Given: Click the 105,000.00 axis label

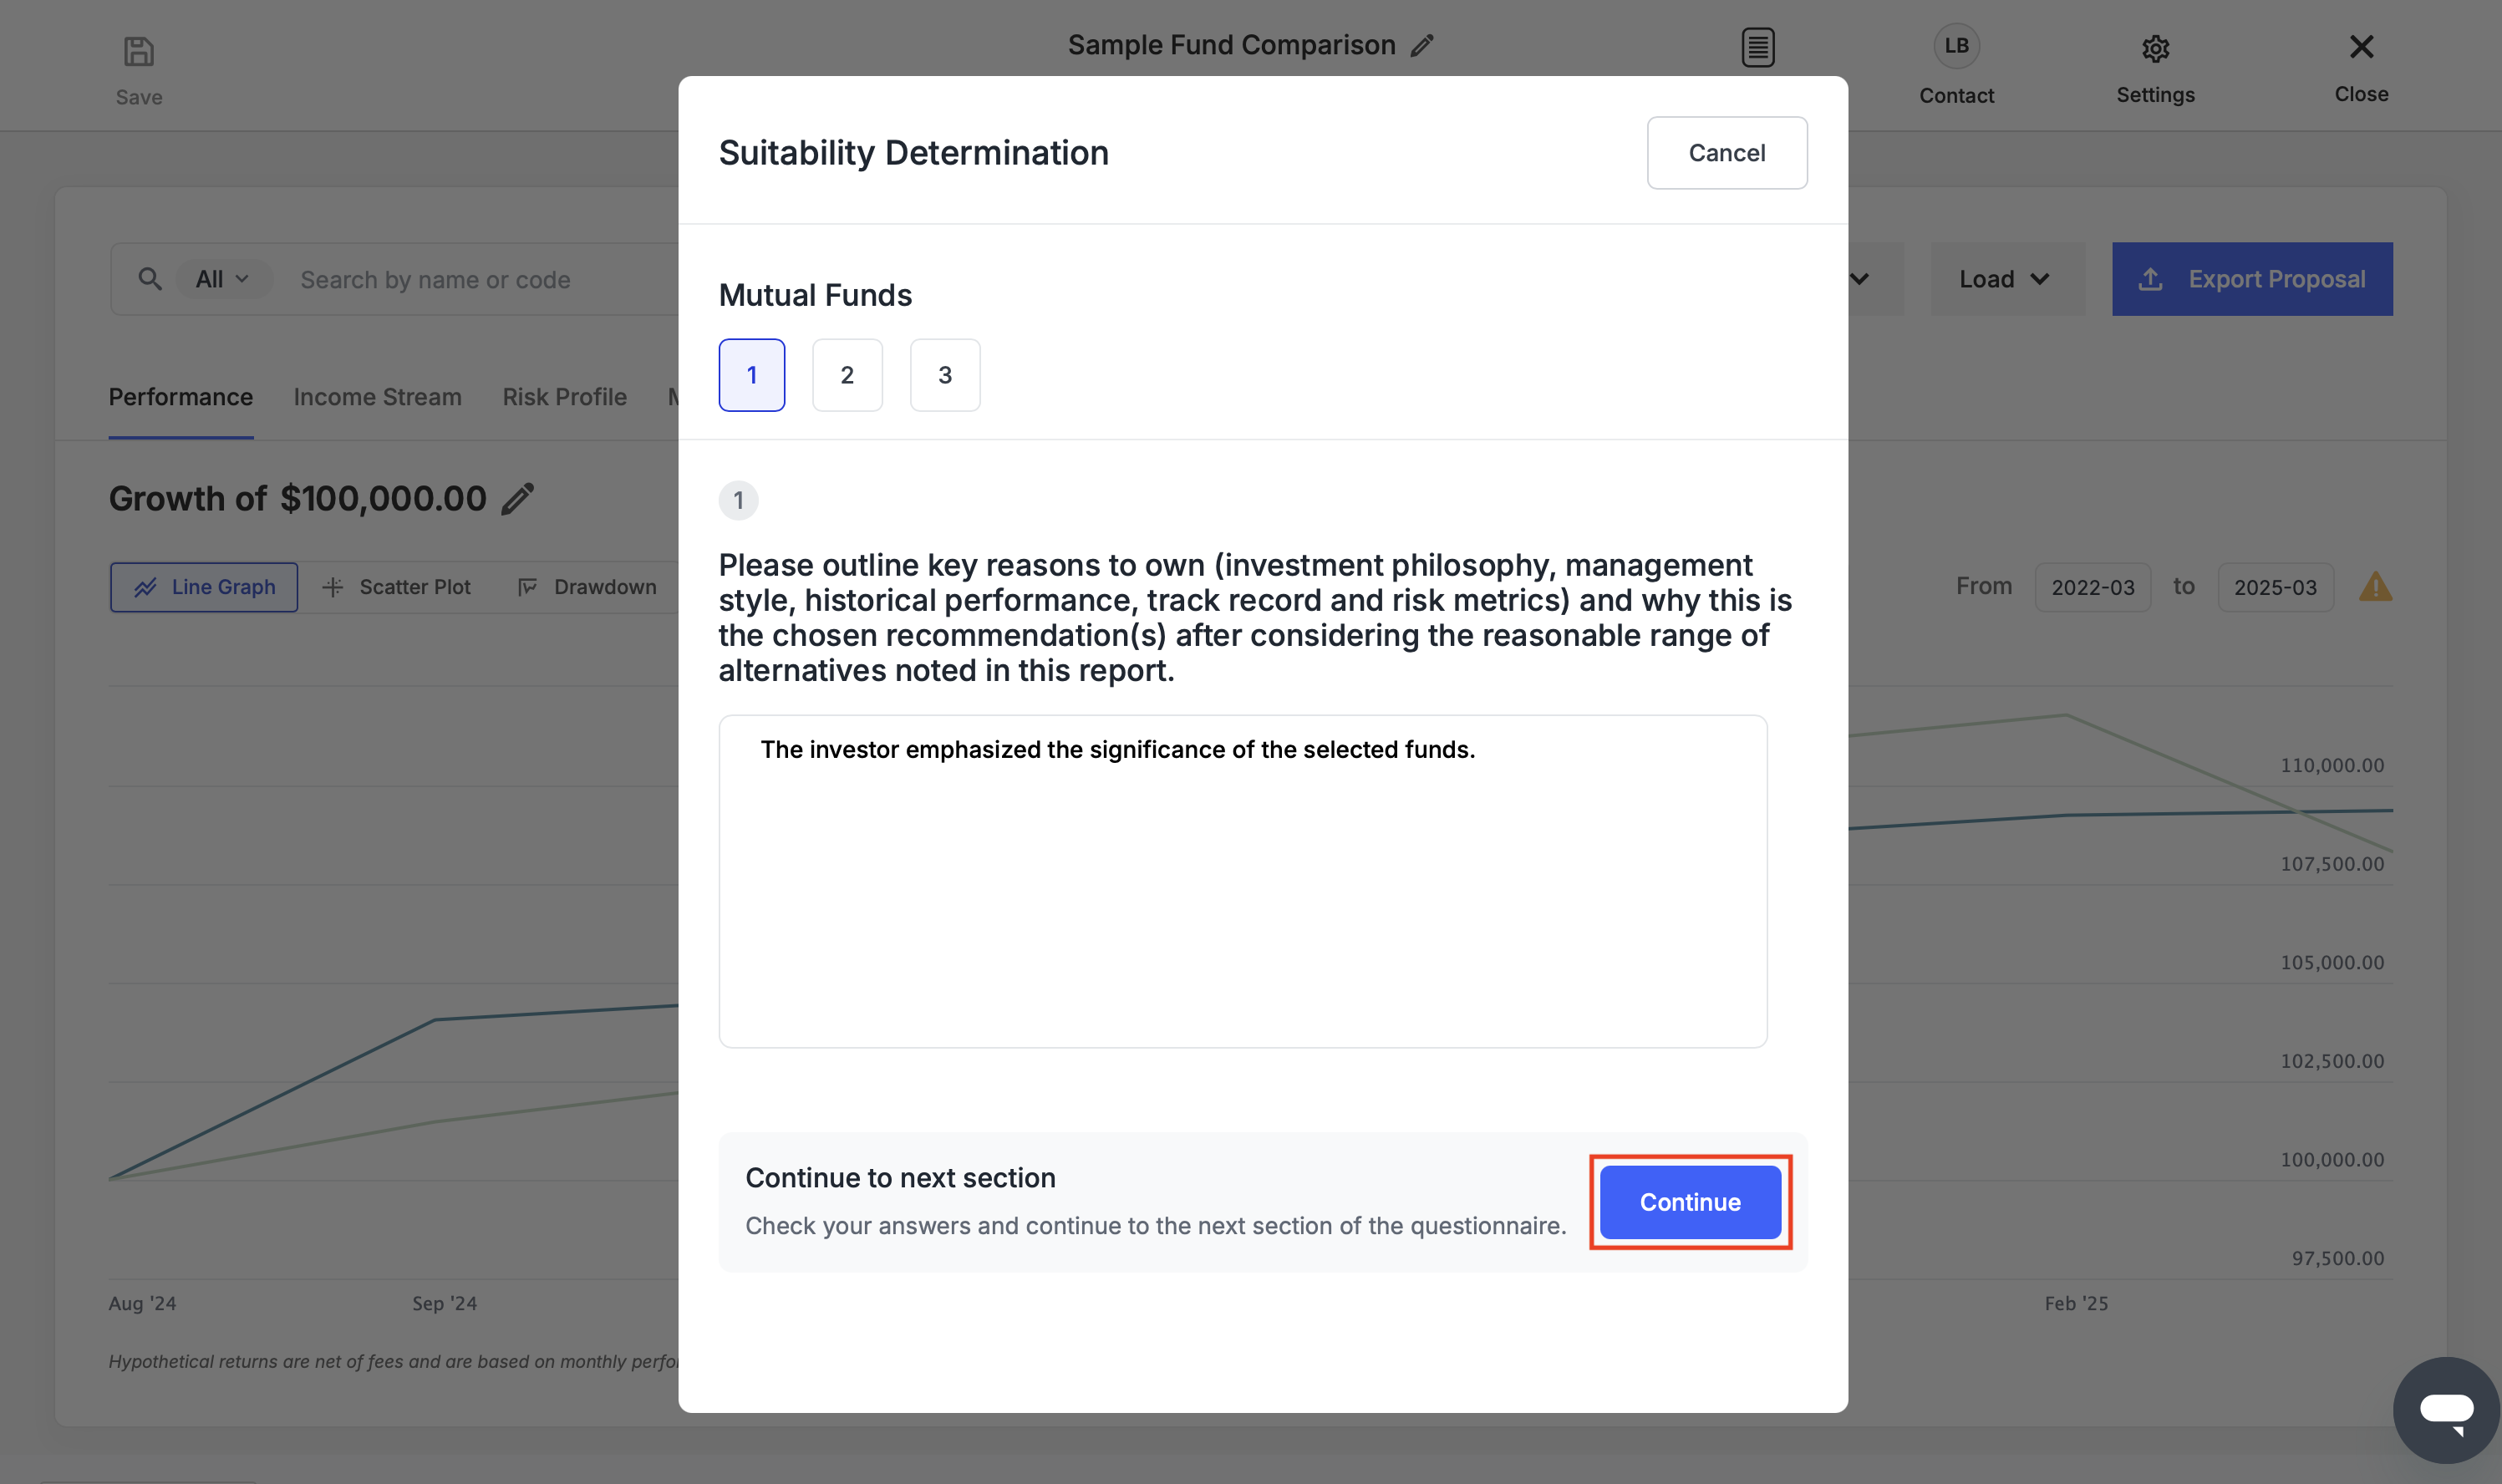Looking at the screenshot, I should [2332, 962].
